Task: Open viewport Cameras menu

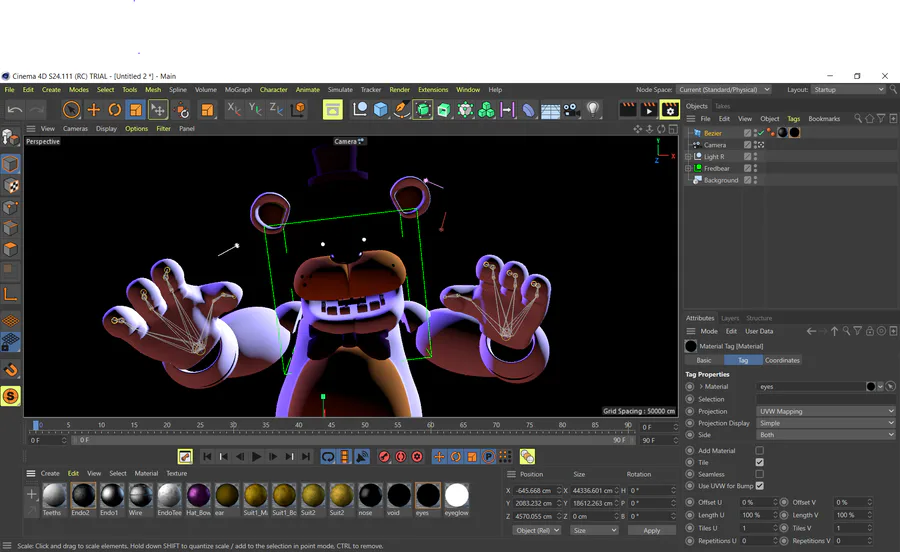Action: (75, 129)
